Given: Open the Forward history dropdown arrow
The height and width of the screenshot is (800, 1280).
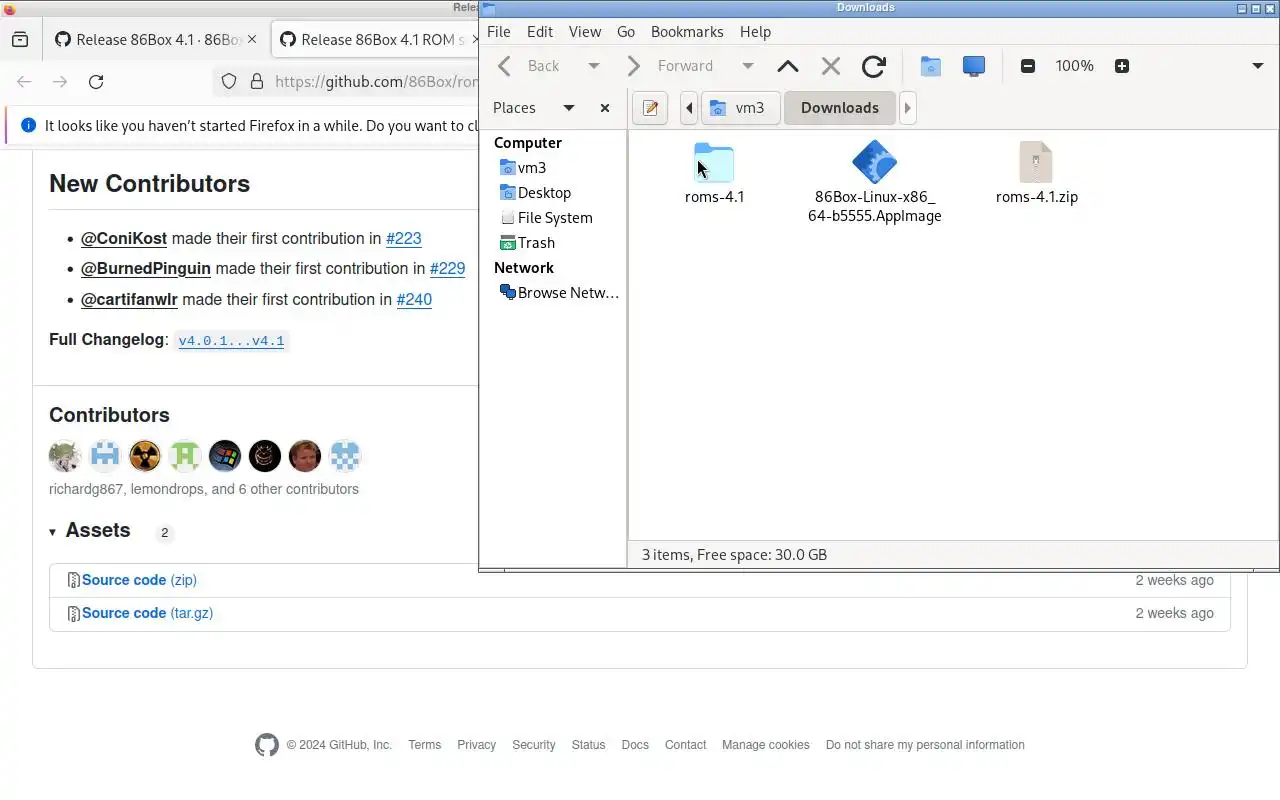Looking at the screenshot, I should 747,66.
